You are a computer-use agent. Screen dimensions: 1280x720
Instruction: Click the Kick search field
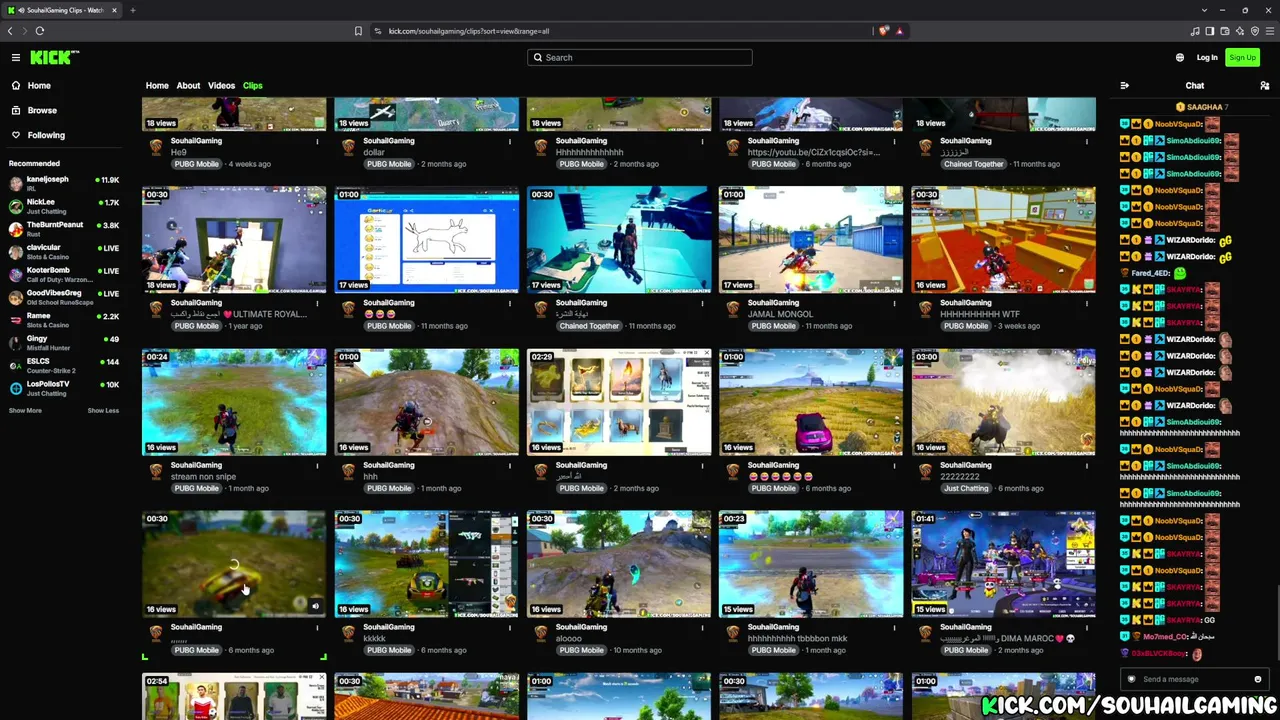[640, 58]
